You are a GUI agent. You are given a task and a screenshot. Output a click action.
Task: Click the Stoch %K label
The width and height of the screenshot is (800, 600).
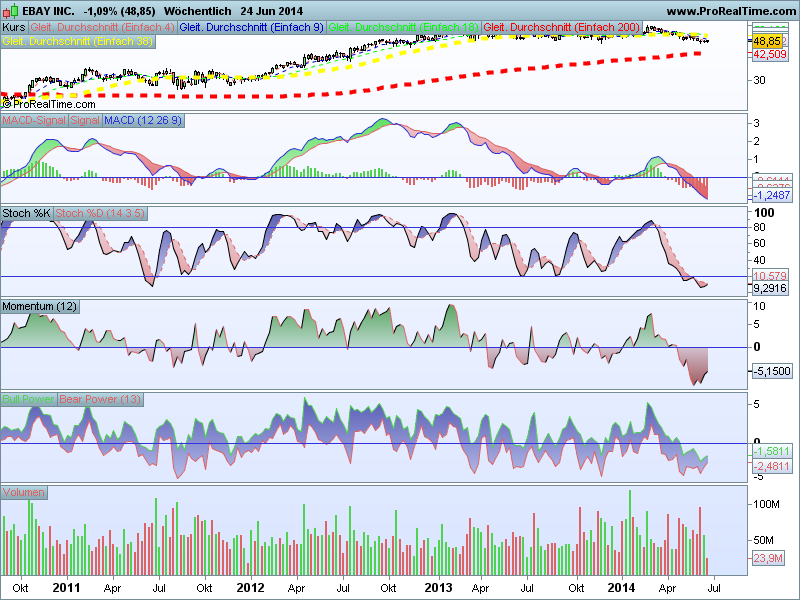[27, 213]
